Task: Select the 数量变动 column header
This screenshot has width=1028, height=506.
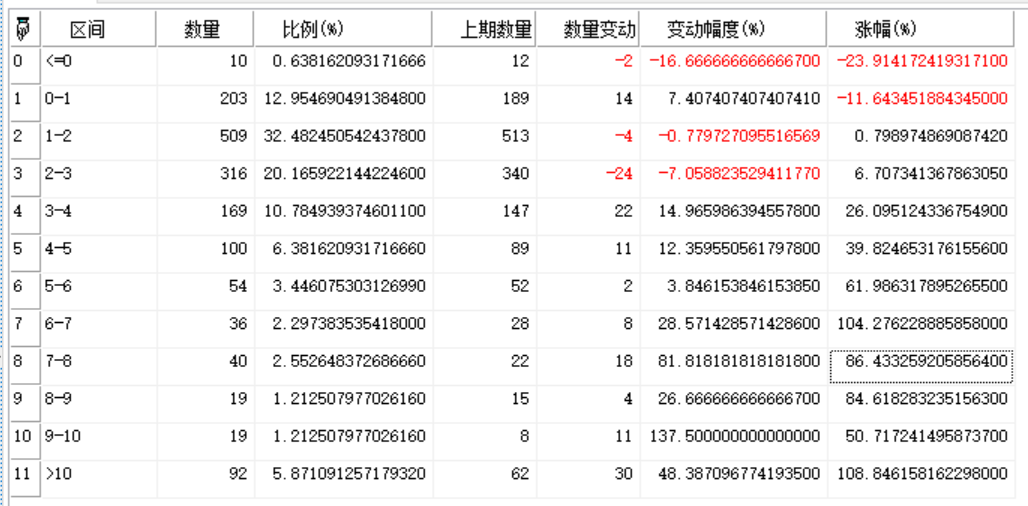Action: 588,30
